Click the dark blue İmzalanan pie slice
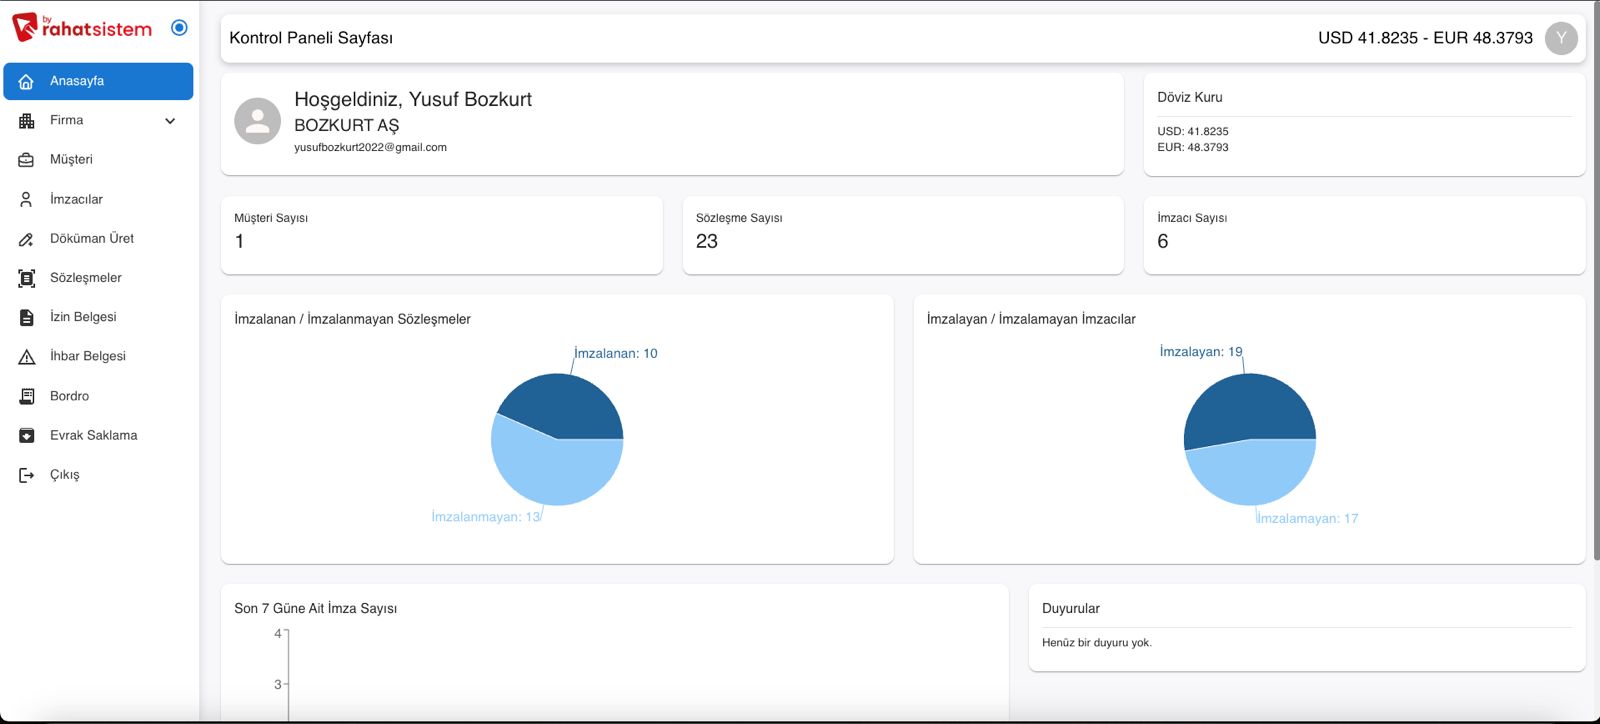 [x=565, y=405]
